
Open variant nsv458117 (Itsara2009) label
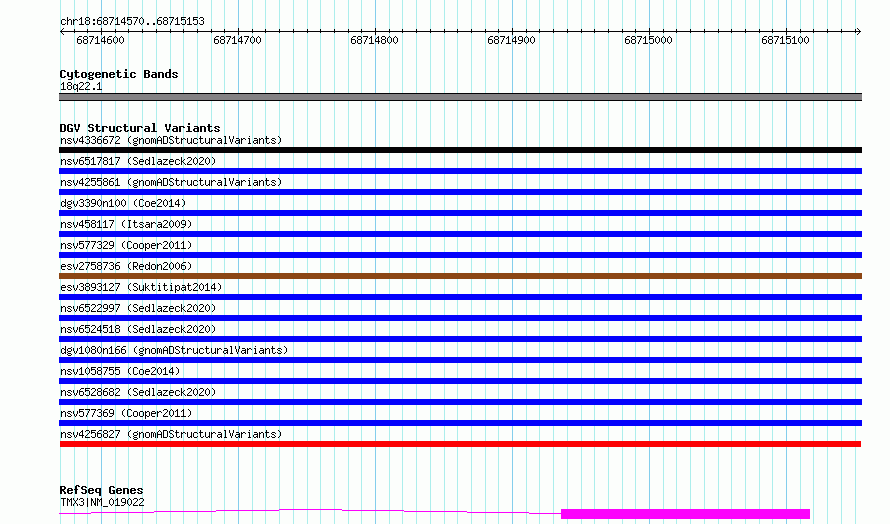(126, 224)
